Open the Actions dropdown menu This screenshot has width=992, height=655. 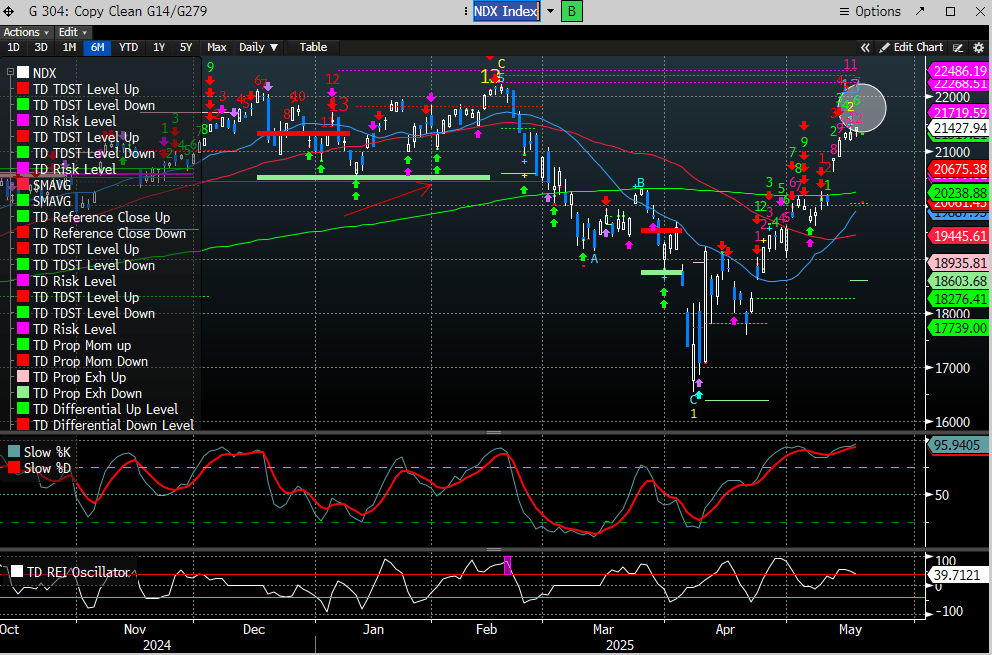pyautogui.click(x=26, y=32)
